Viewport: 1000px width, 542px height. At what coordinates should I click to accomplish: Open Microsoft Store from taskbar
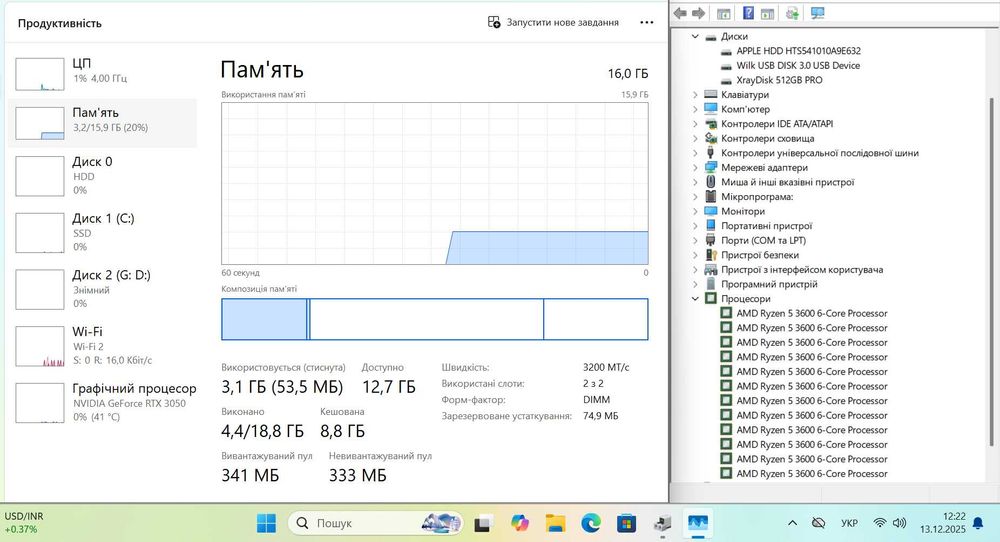tap(626, 524)
